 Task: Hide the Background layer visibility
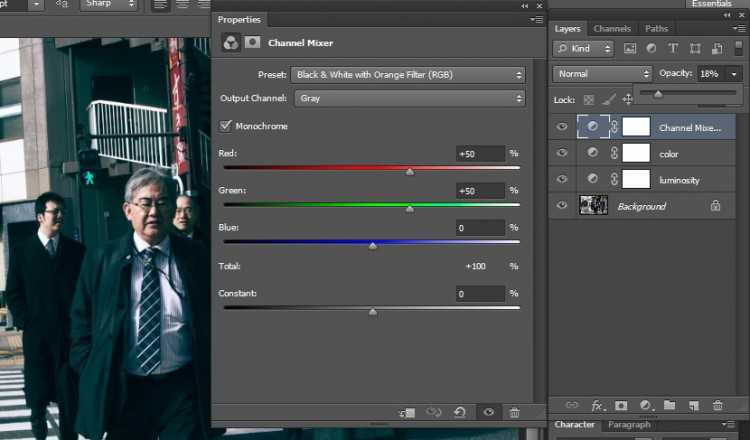pyautogui.click(x=562, y=205)
